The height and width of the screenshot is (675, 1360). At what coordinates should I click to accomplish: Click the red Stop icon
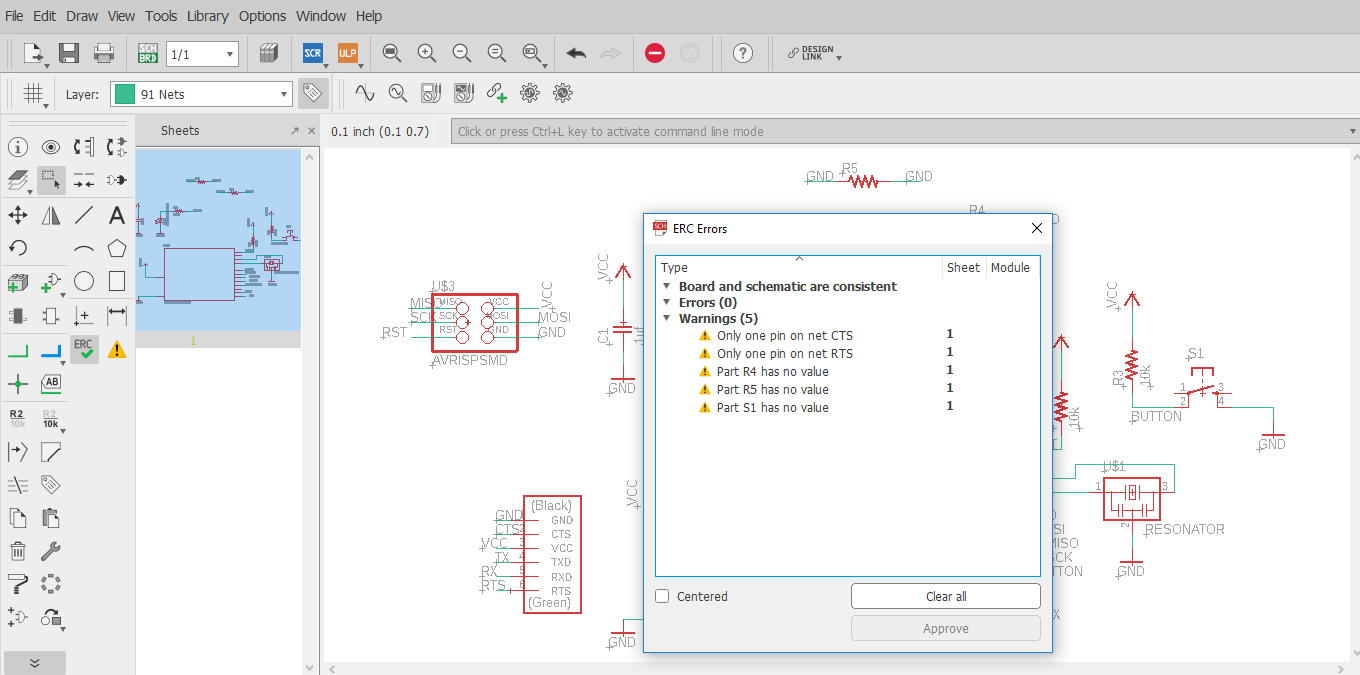click(x=655, y=53)
